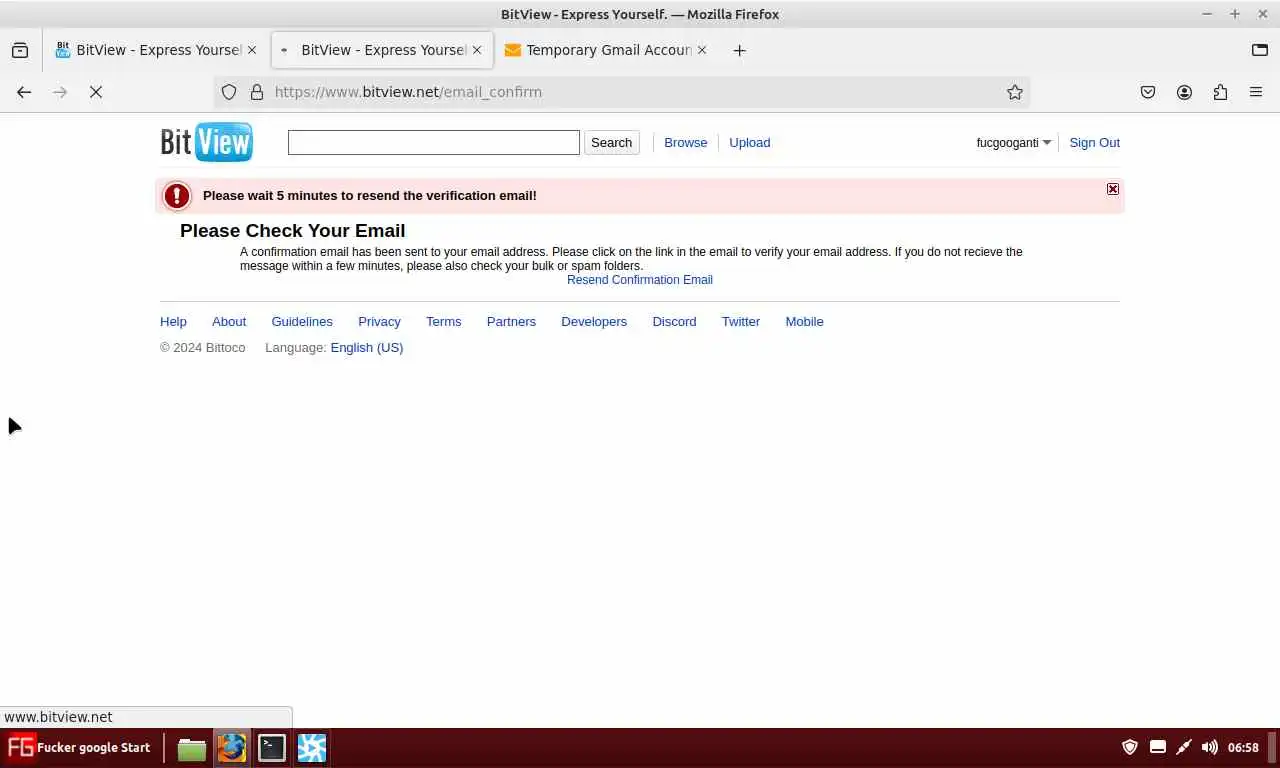Click the blue snowflake taskbar icon
The image size is (1280, 768).
click(x=312, y=748)
